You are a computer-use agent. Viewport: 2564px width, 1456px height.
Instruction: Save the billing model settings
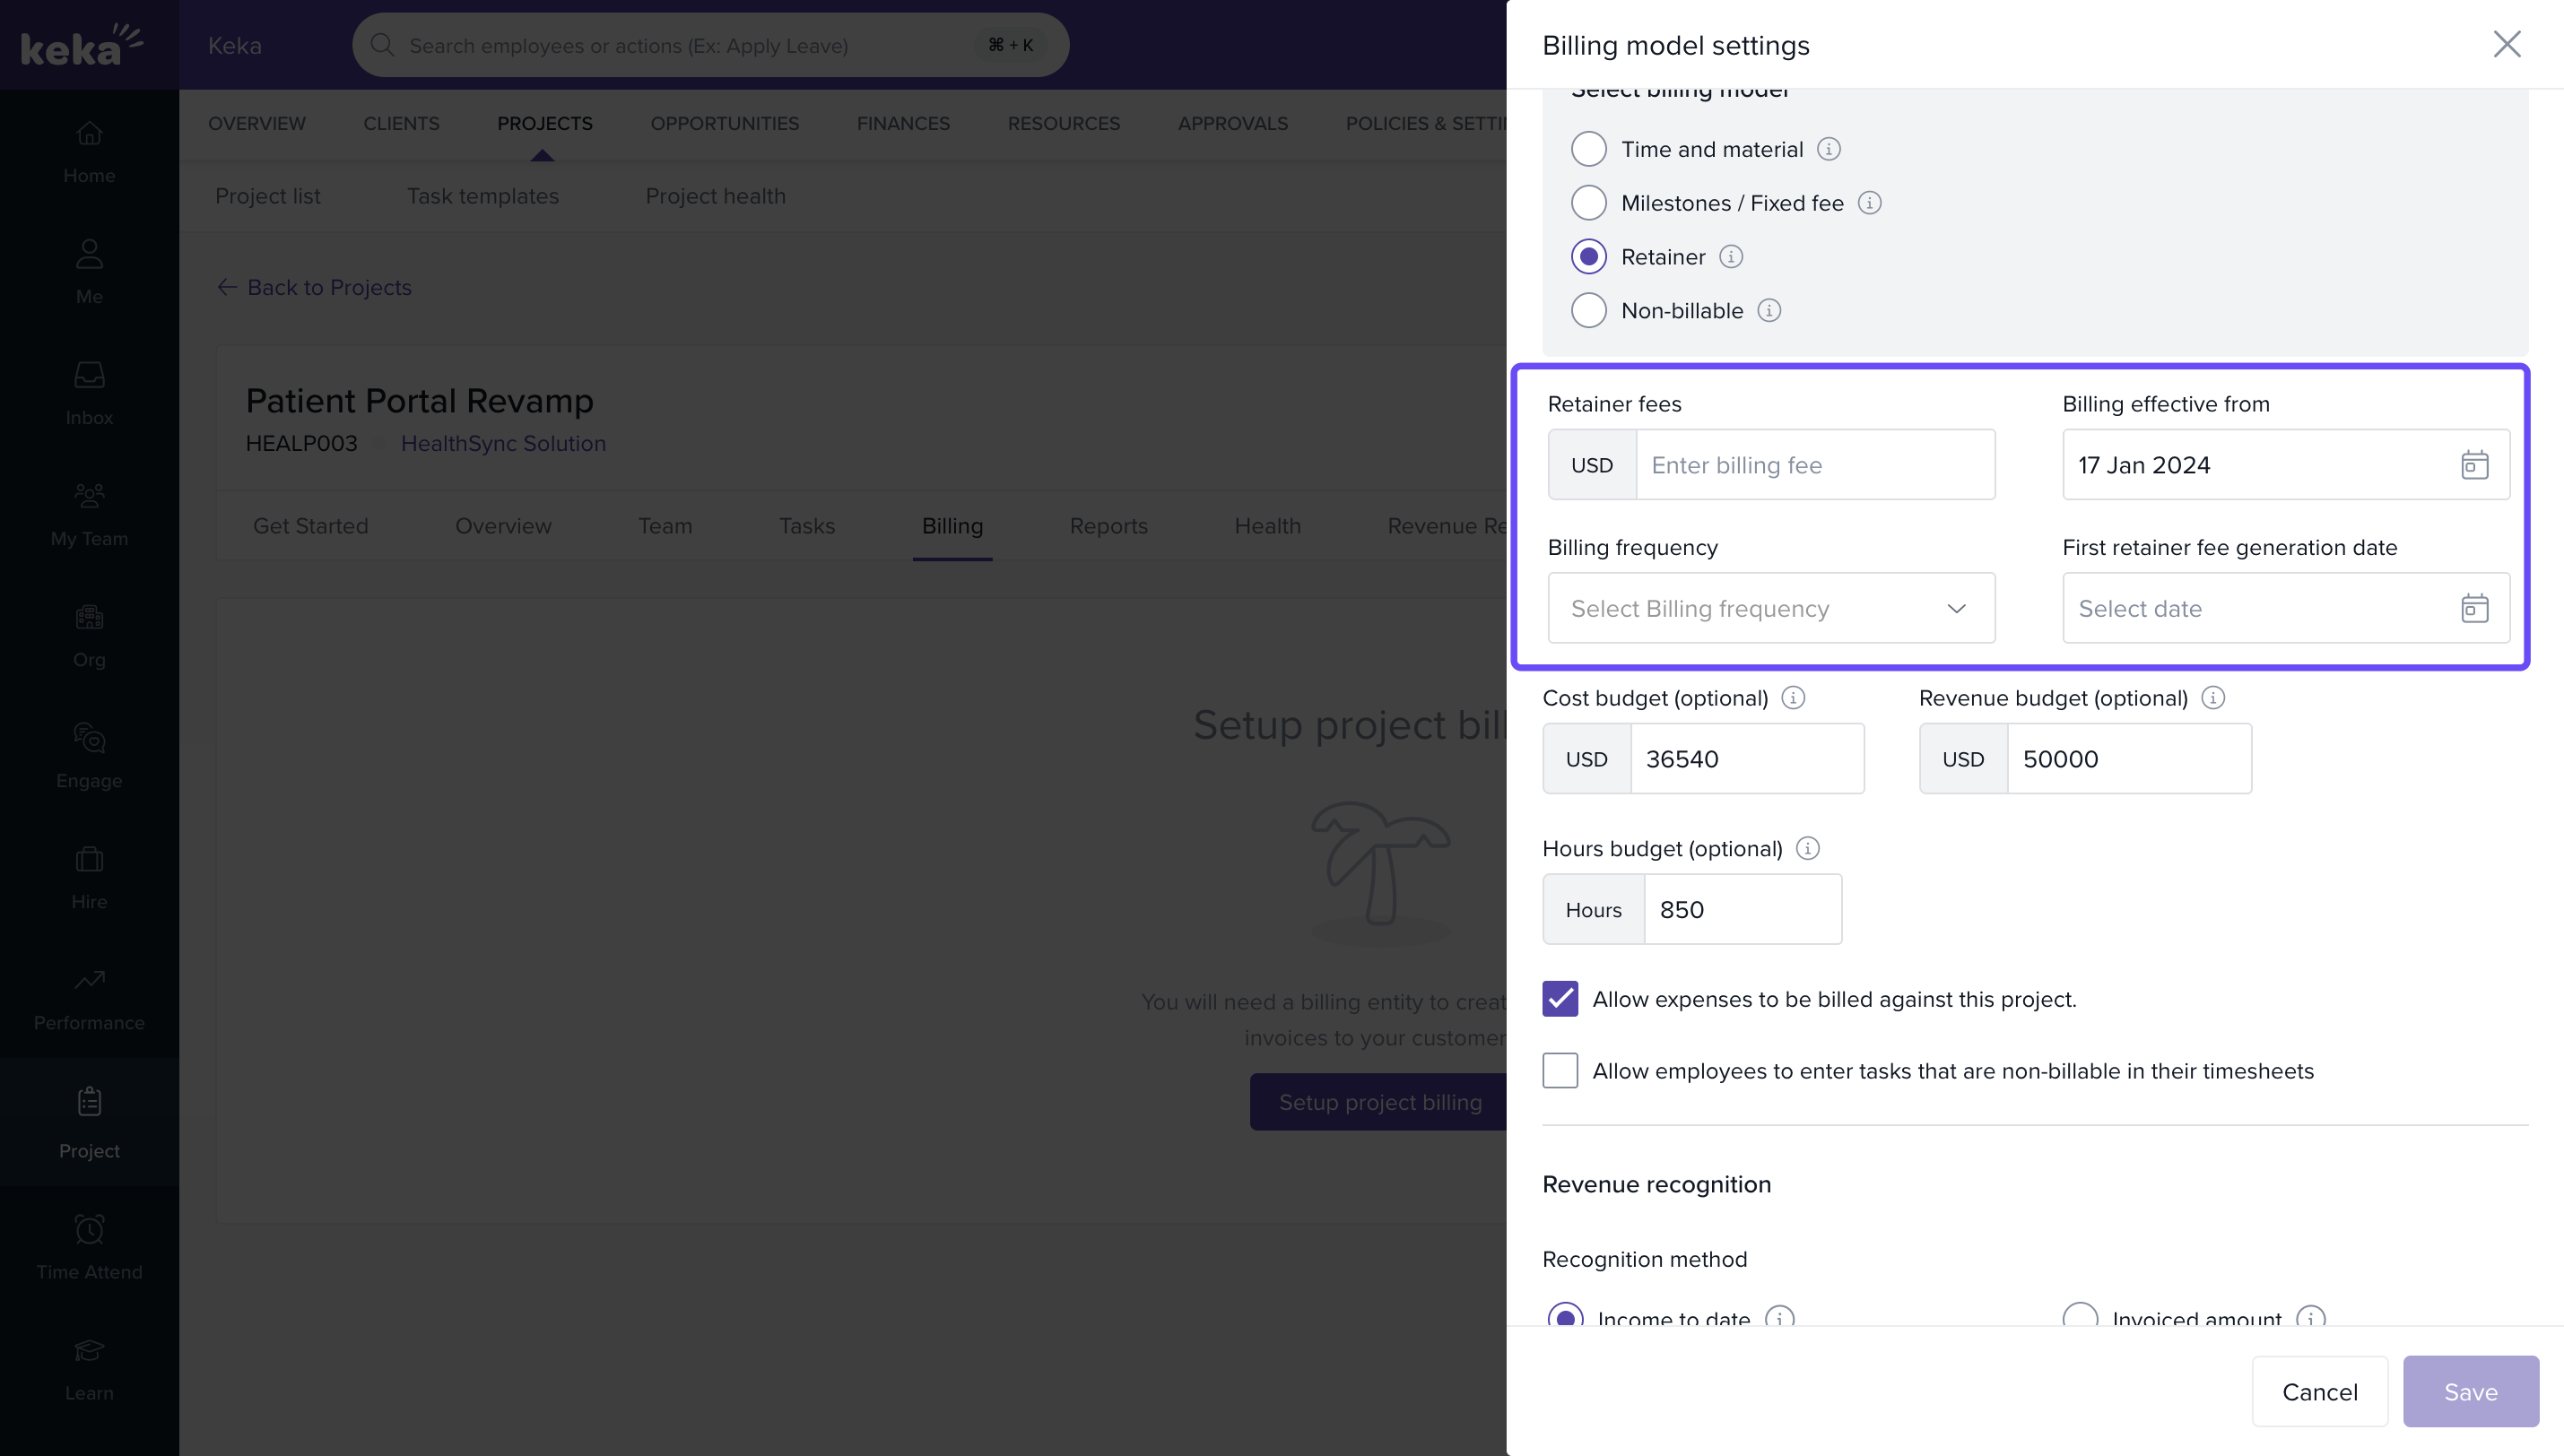(x=2470, y=1391)
